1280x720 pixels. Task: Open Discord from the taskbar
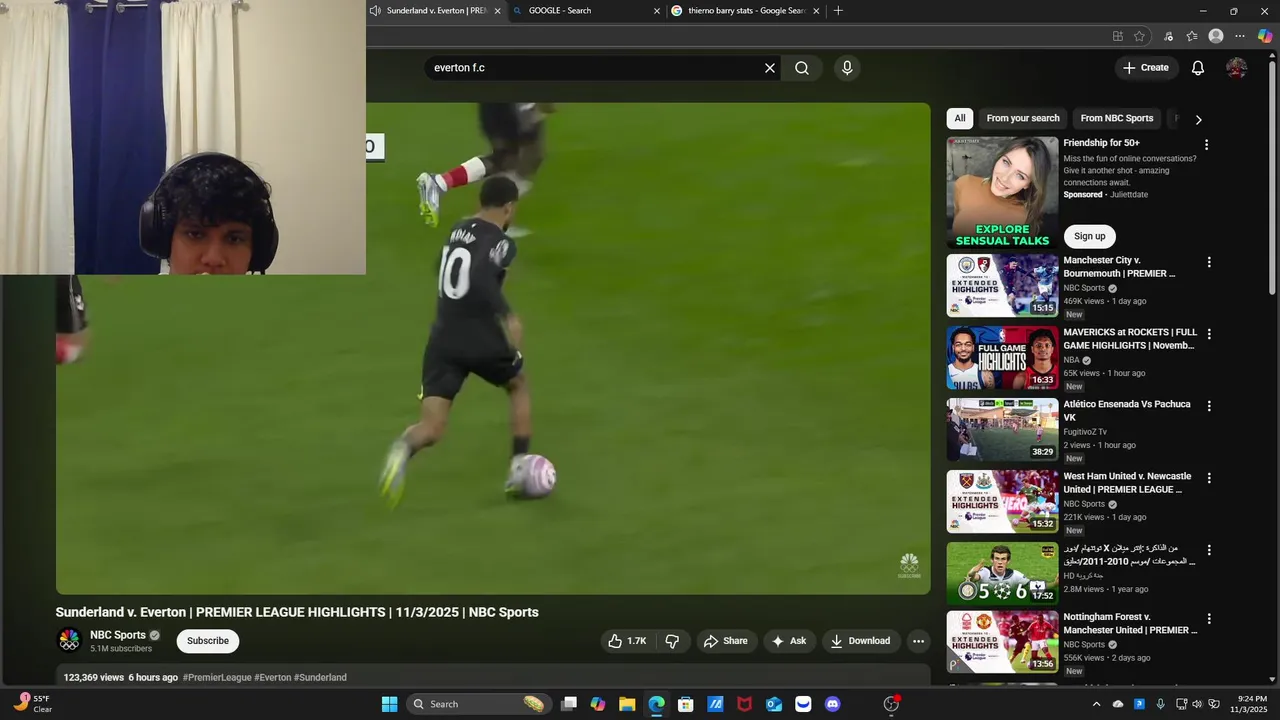pos(833,704)
